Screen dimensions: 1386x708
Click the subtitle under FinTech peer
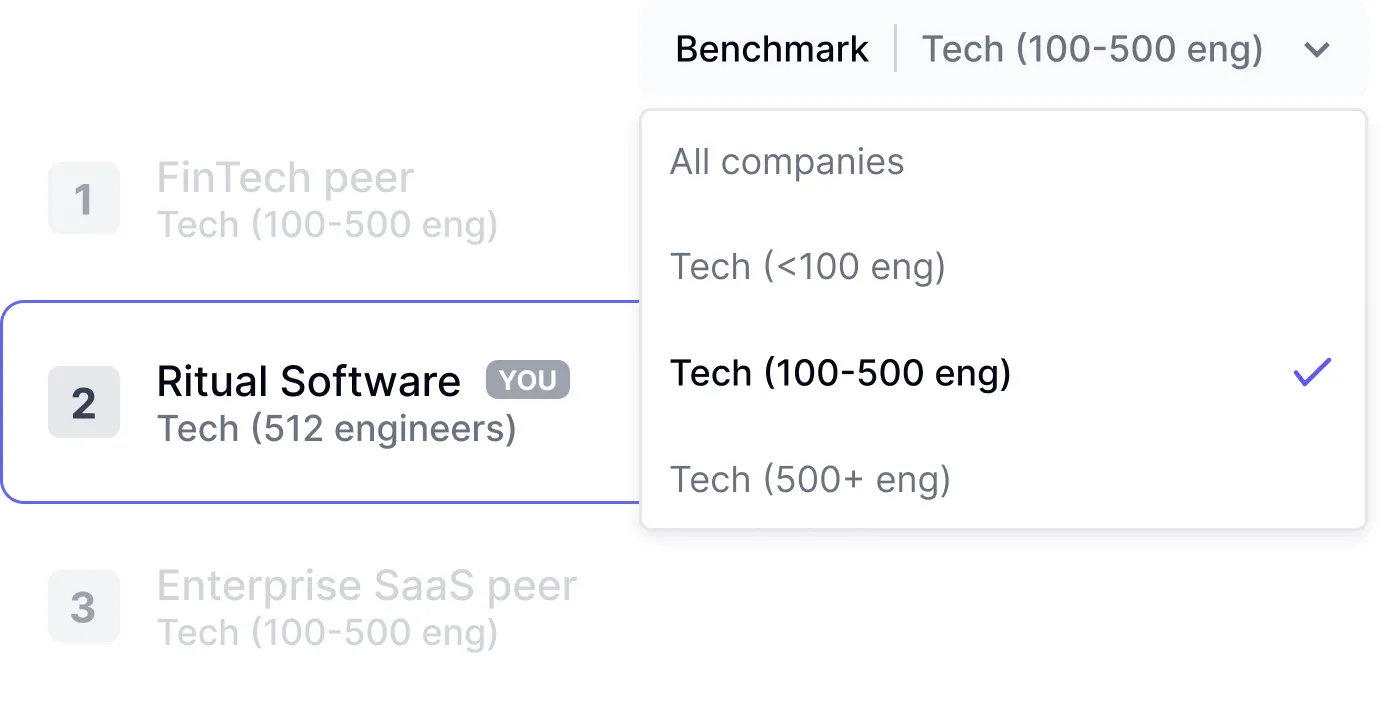[x=327, y=225]
